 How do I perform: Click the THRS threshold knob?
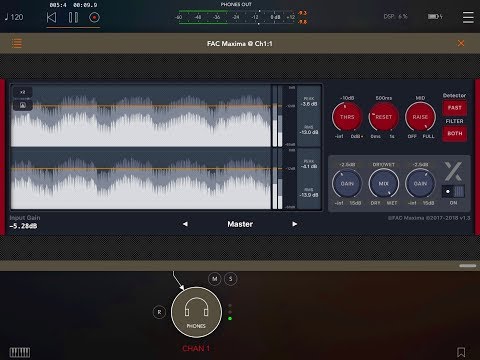pos(347,117)
